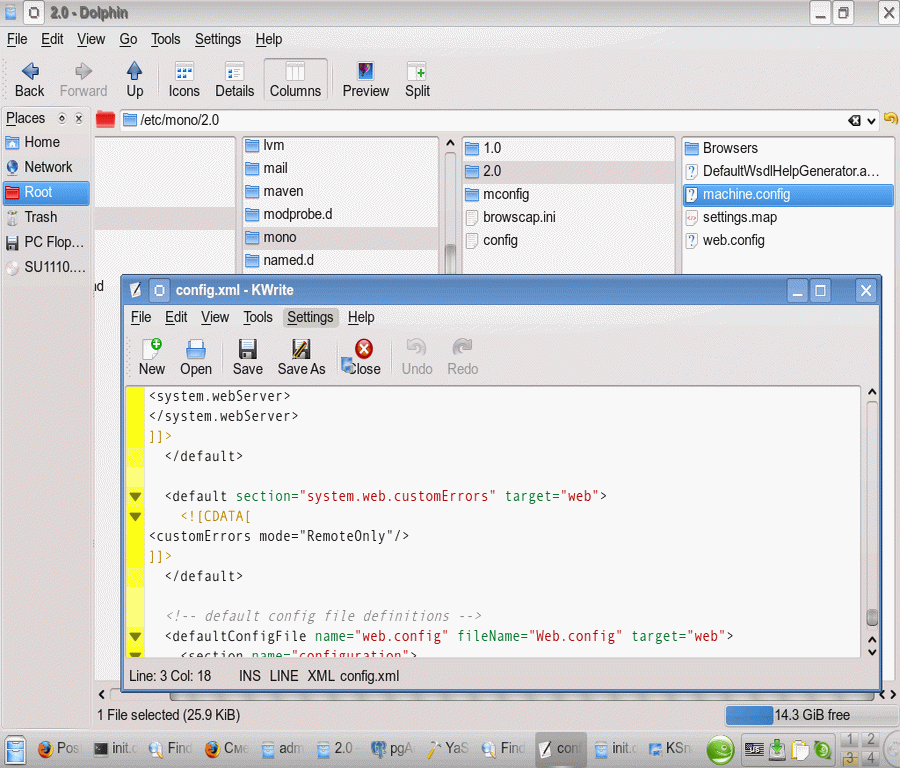900x768 pixels.
Task: Close the document via KWrite toolbar
Action: (363, 358)
